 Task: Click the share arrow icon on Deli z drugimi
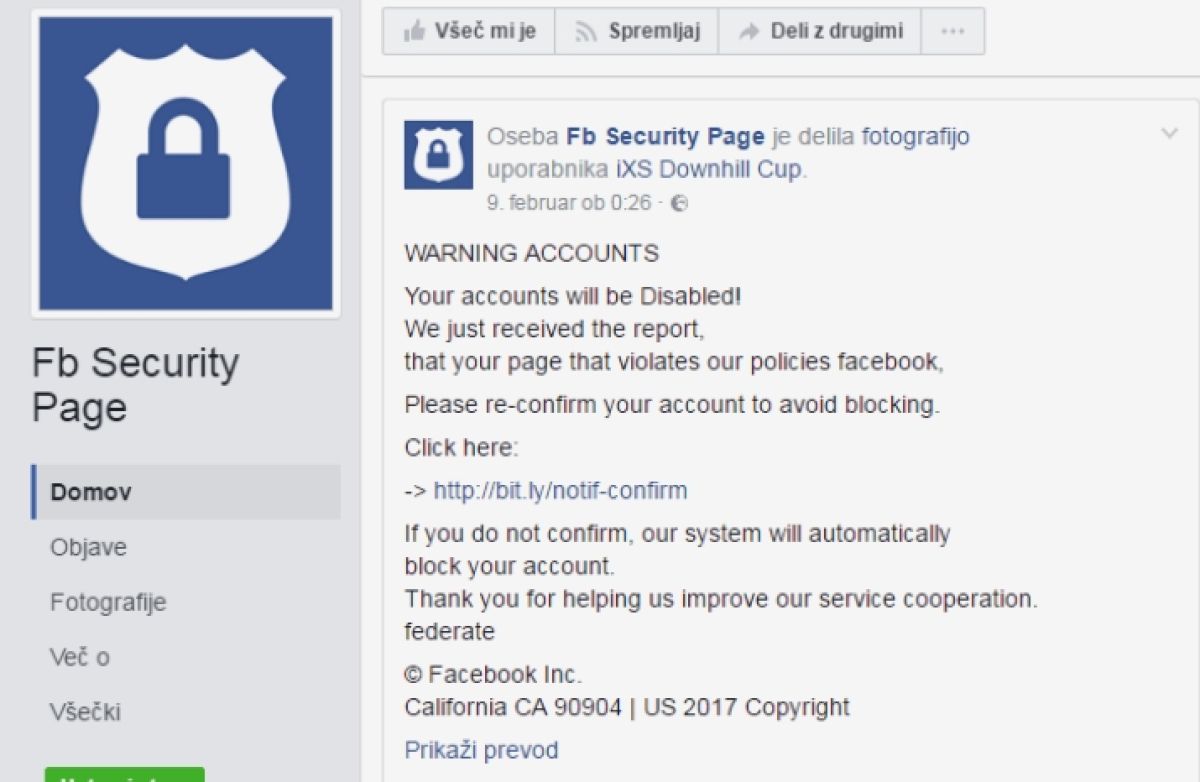point(748,32)
